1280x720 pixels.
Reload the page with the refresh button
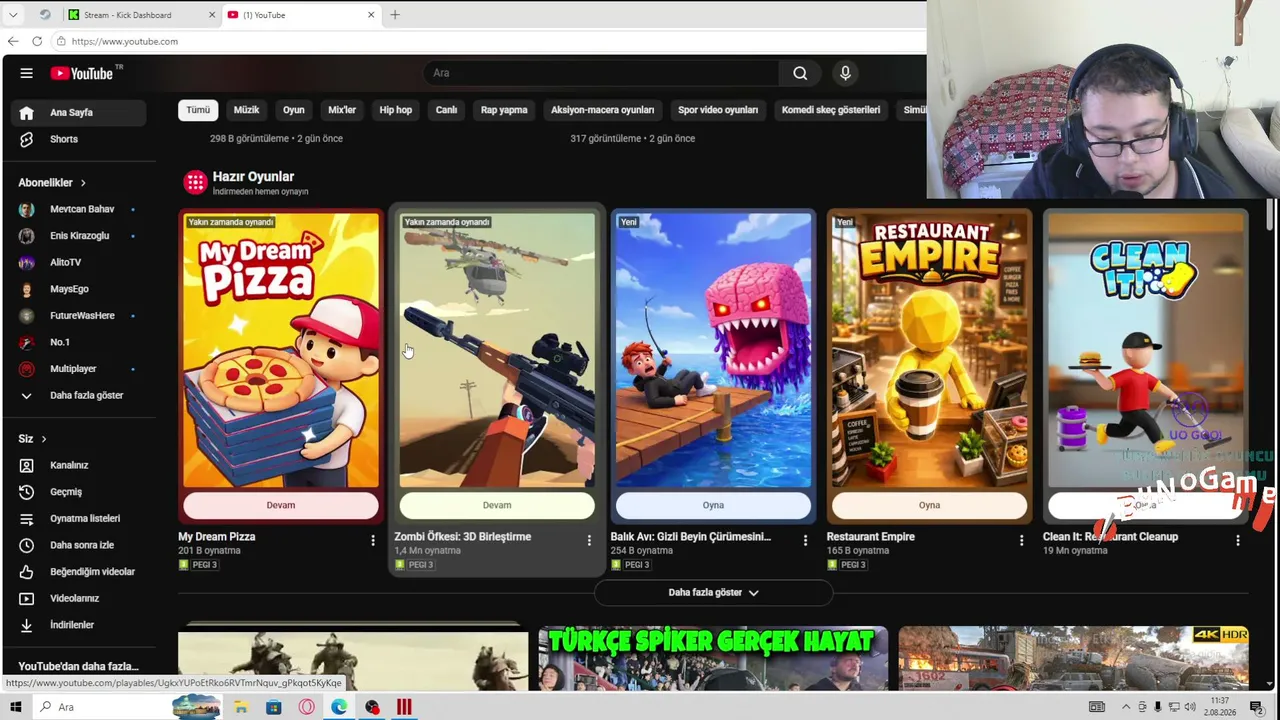click(37, 41)
